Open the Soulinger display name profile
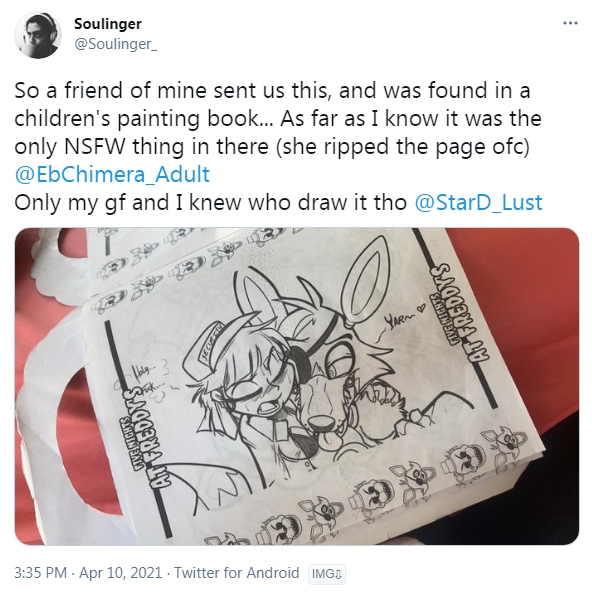The image size is (592, 600). 108,24
